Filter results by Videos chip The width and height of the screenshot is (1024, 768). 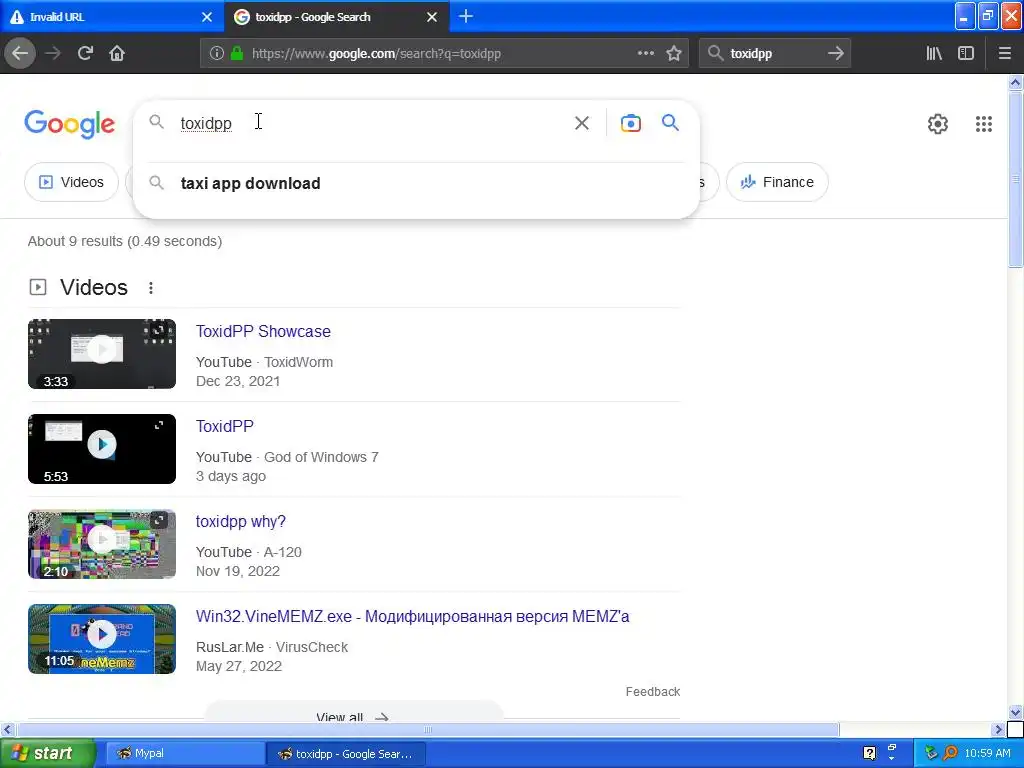(72, 182)
